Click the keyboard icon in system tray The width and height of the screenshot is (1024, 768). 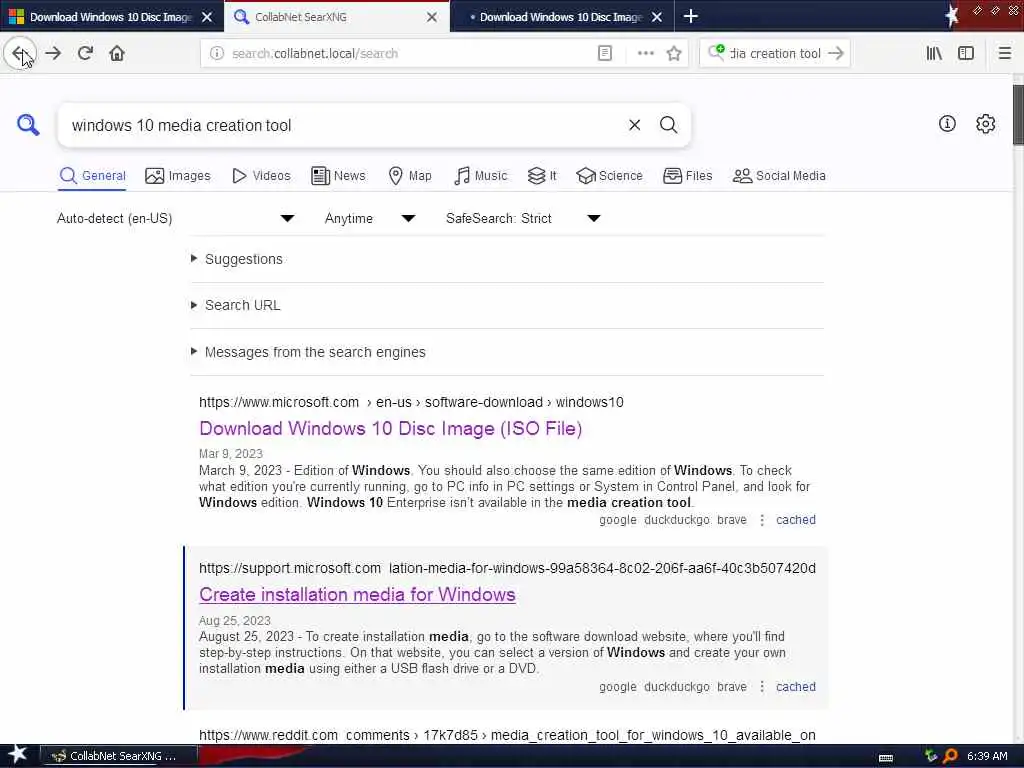click(886, 758)
